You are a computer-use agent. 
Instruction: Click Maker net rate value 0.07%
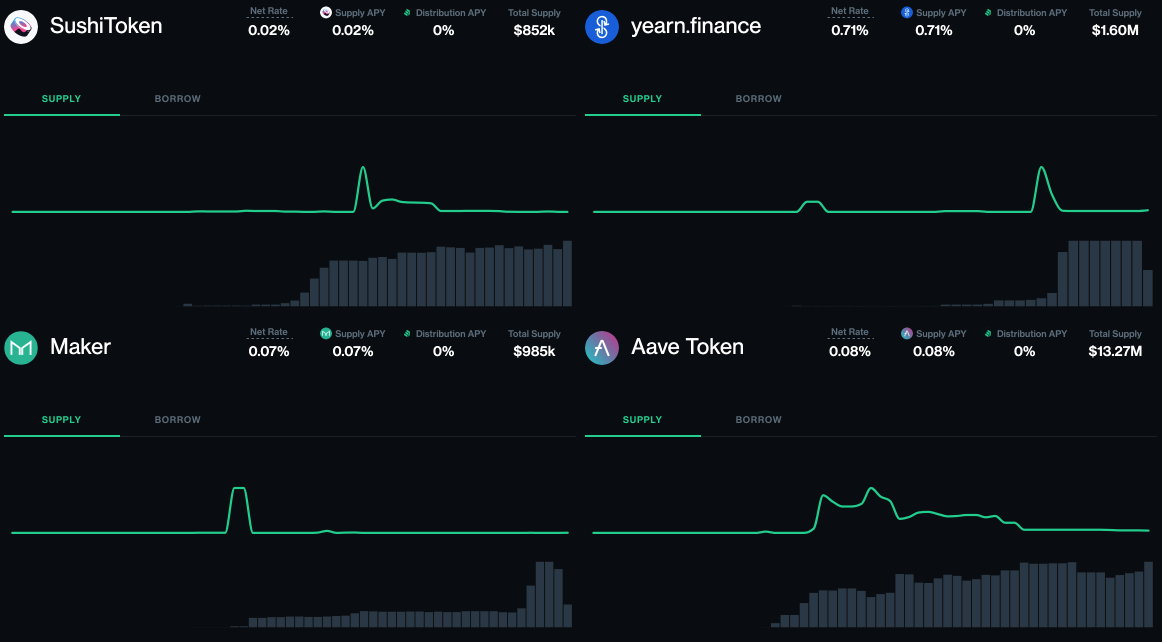[269, 351]
